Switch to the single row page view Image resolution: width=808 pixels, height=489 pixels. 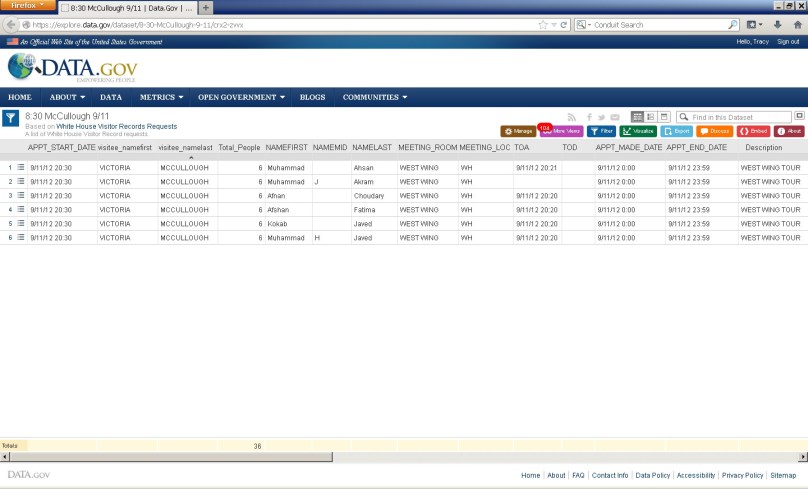(x=664, y=117)
